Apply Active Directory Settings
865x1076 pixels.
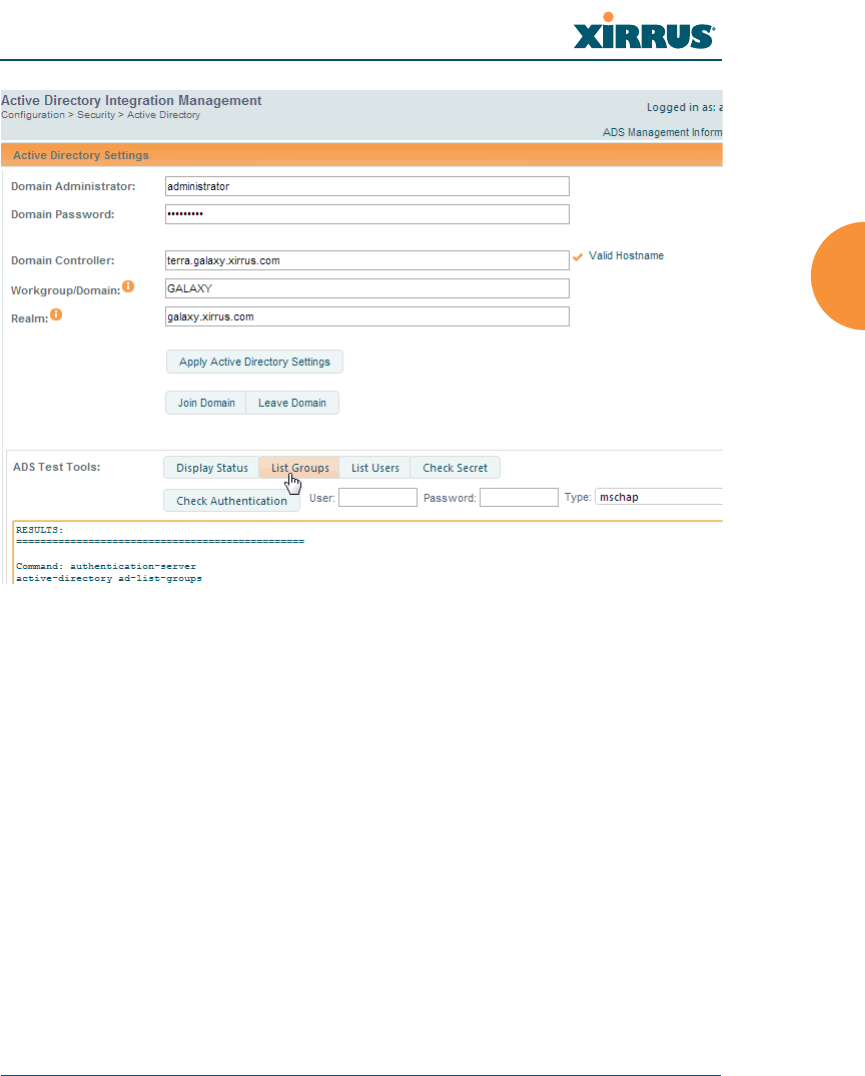pyautogui.click(x=254, y=362)
